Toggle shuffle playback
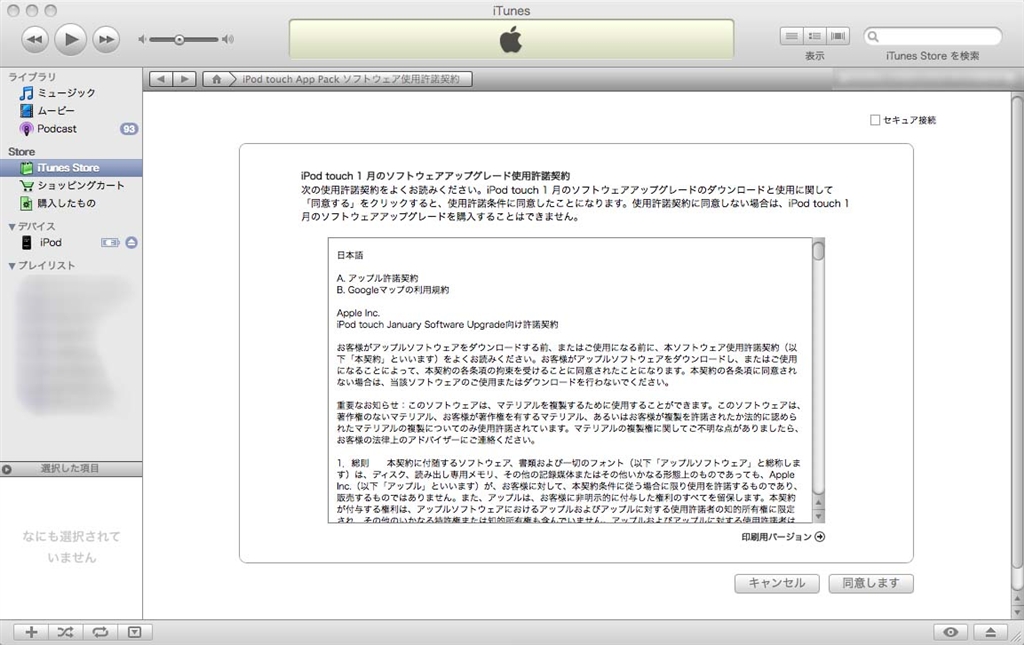 click(x=65, y=632)
